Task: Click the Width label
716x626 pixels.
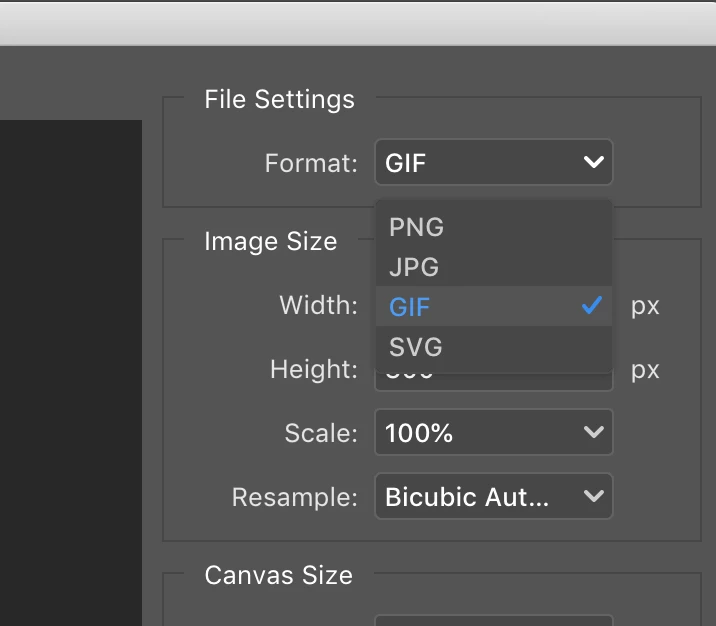Action: pyautogui.click(x=318, y=305)
